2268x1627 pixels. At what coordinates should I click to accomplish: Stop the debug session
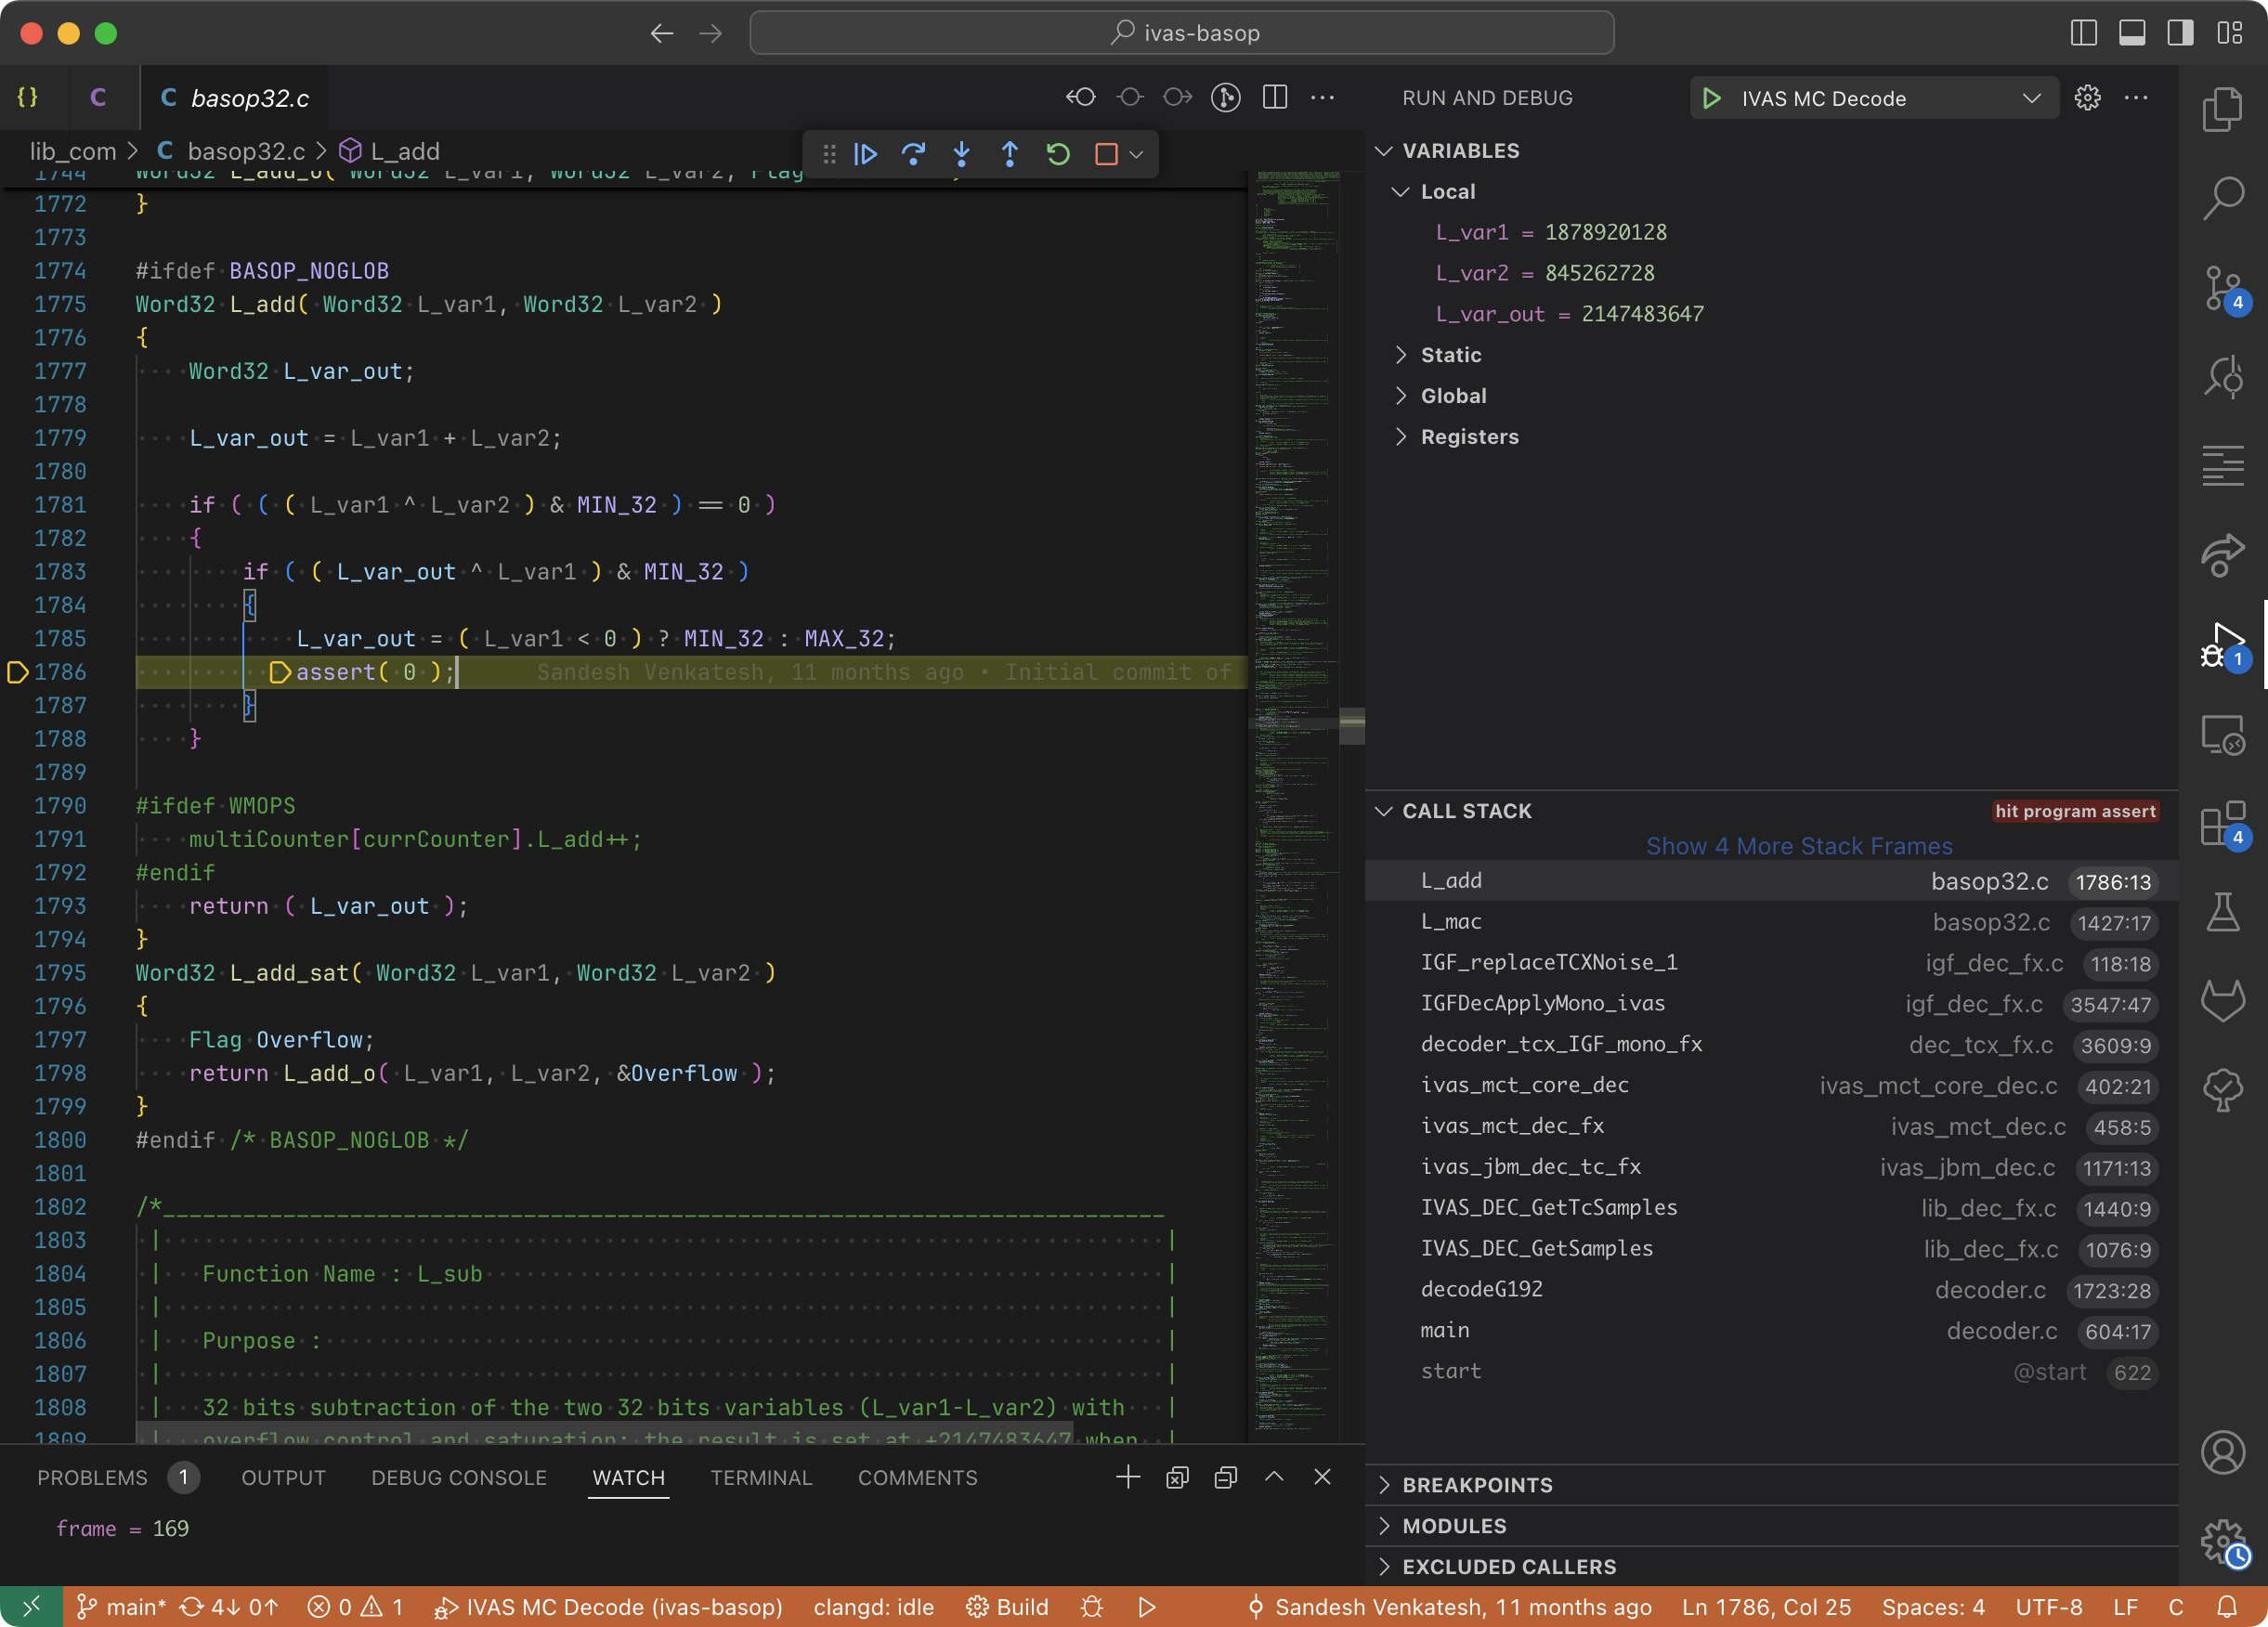pos(1105,154)
